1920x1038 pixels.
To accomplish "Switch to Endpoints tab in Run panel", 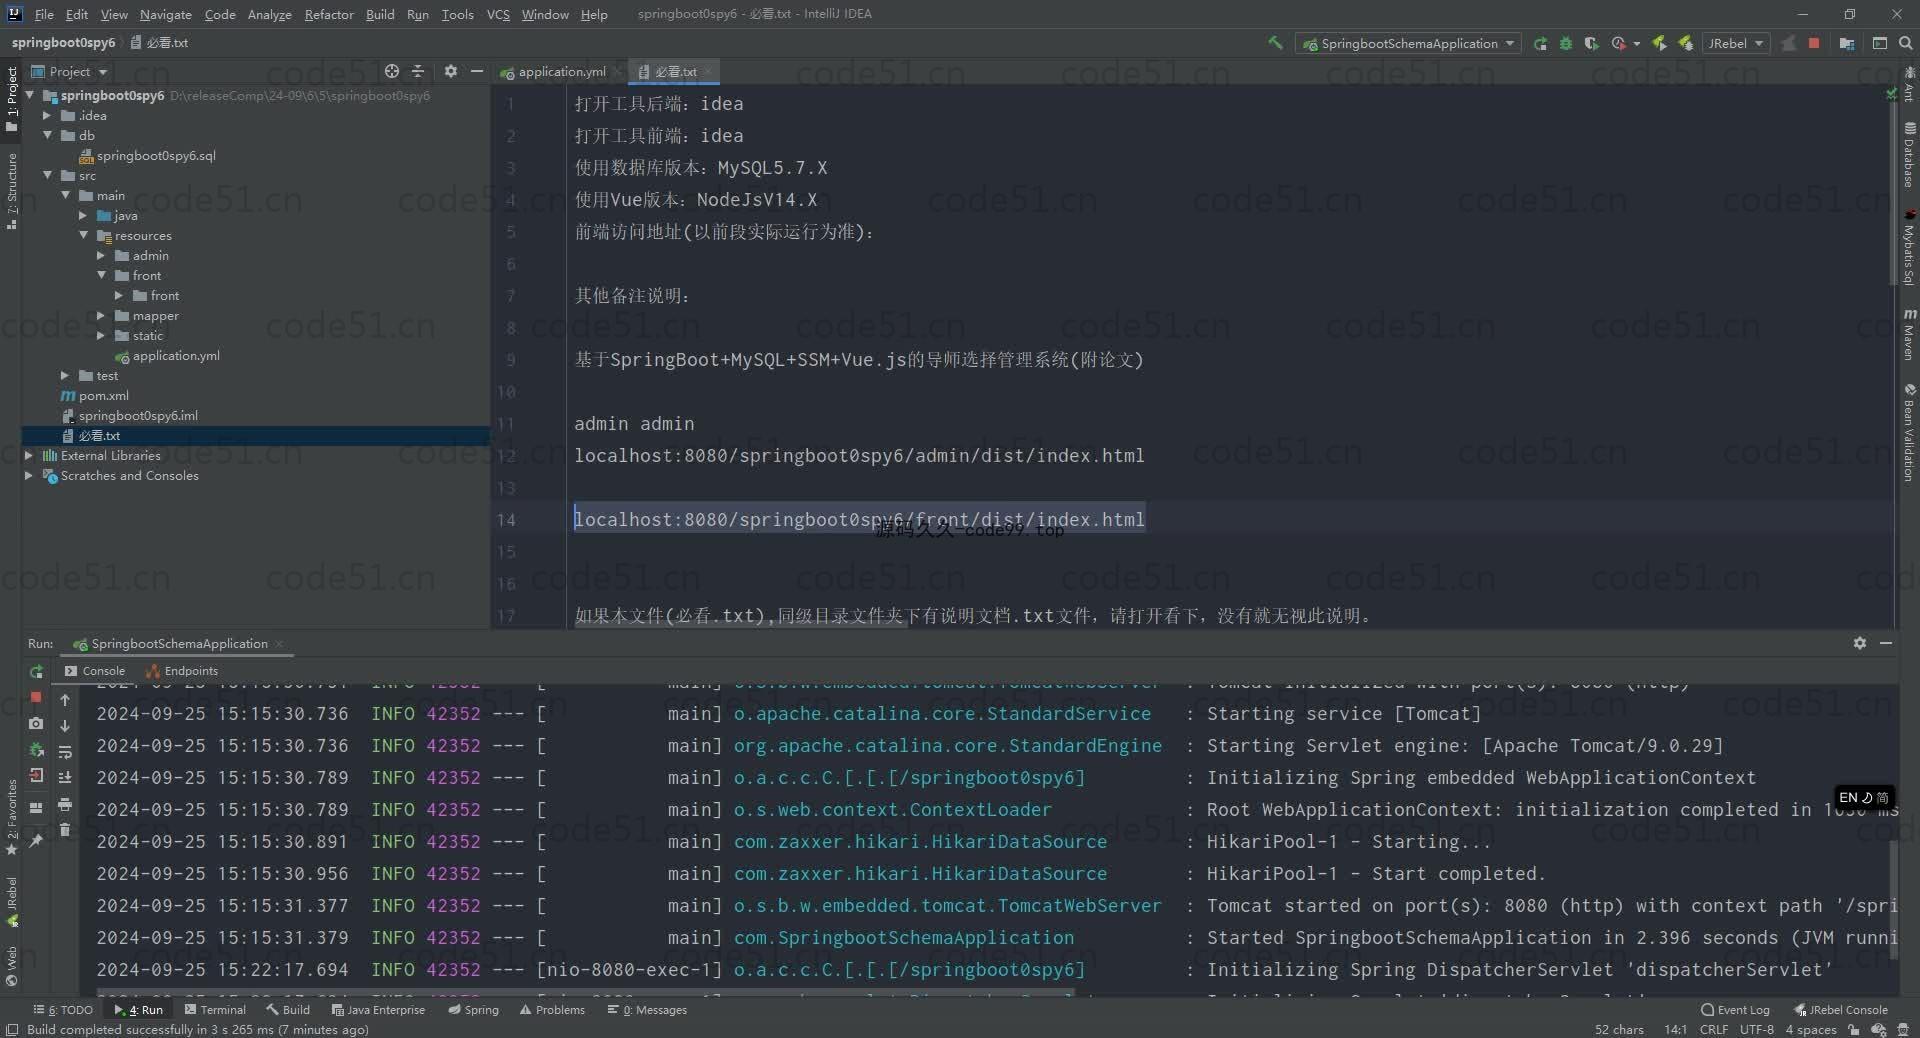I will click(181, 671).
